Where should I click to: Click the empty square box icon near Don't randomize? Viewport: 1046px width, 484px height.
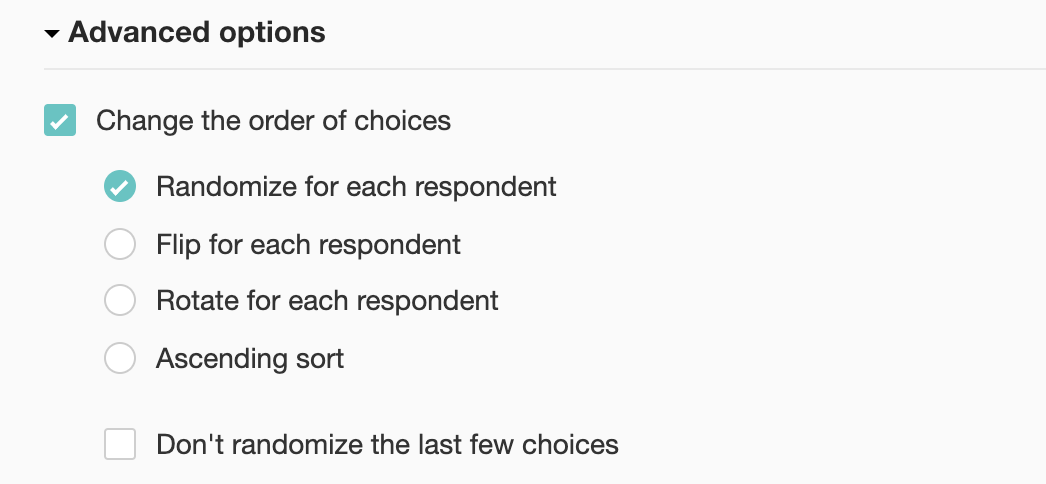point(120,444)
